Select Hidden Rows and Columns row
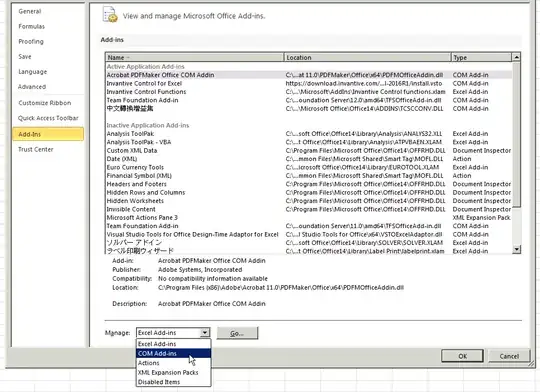Viewport: 540px width, 392px height. pos(309,193)
